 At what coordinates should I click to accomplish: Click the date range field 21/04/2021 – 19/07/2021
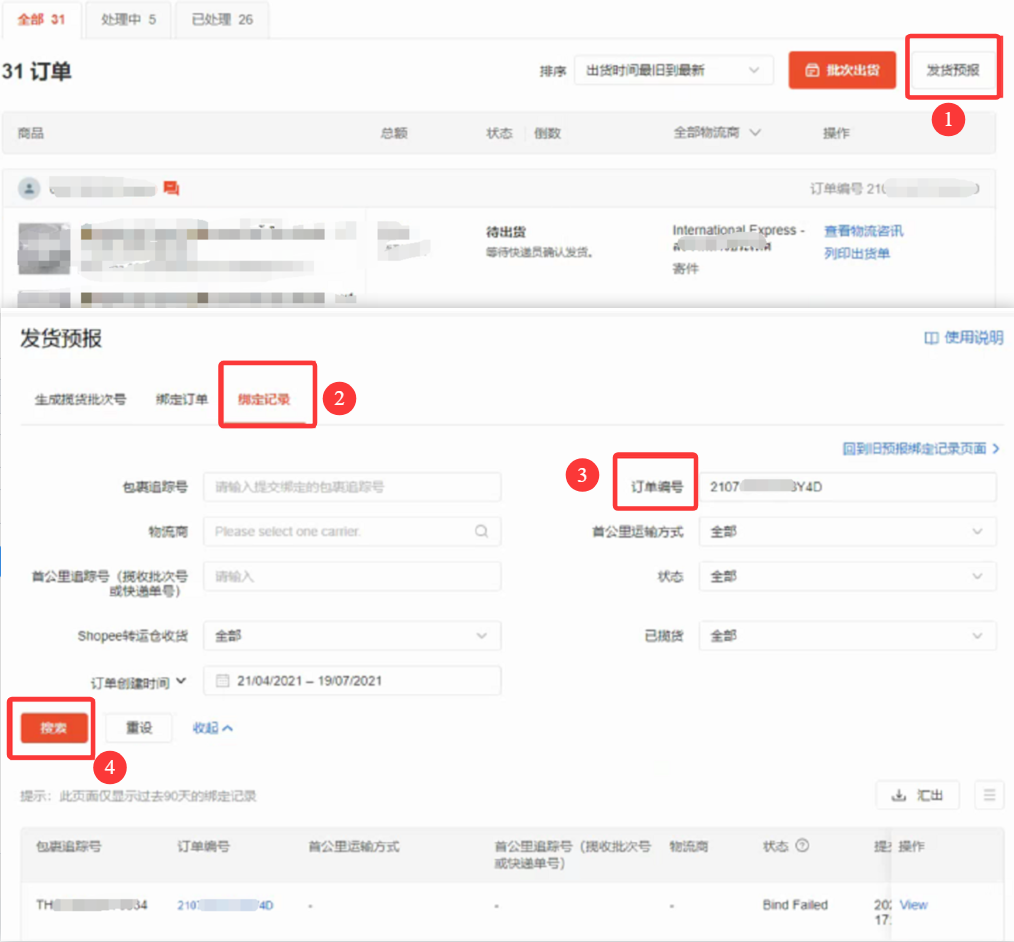point(352,681)
